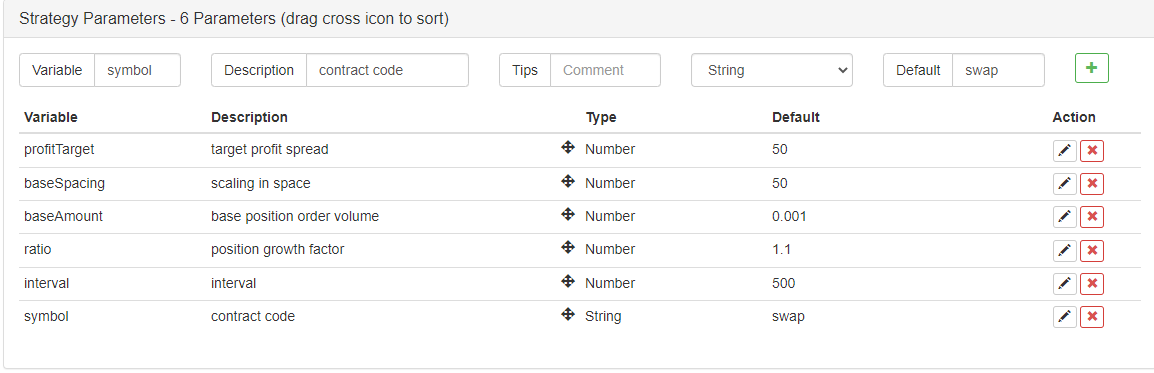
Task: Edit the symbol parameter row
Action: 1064,317
